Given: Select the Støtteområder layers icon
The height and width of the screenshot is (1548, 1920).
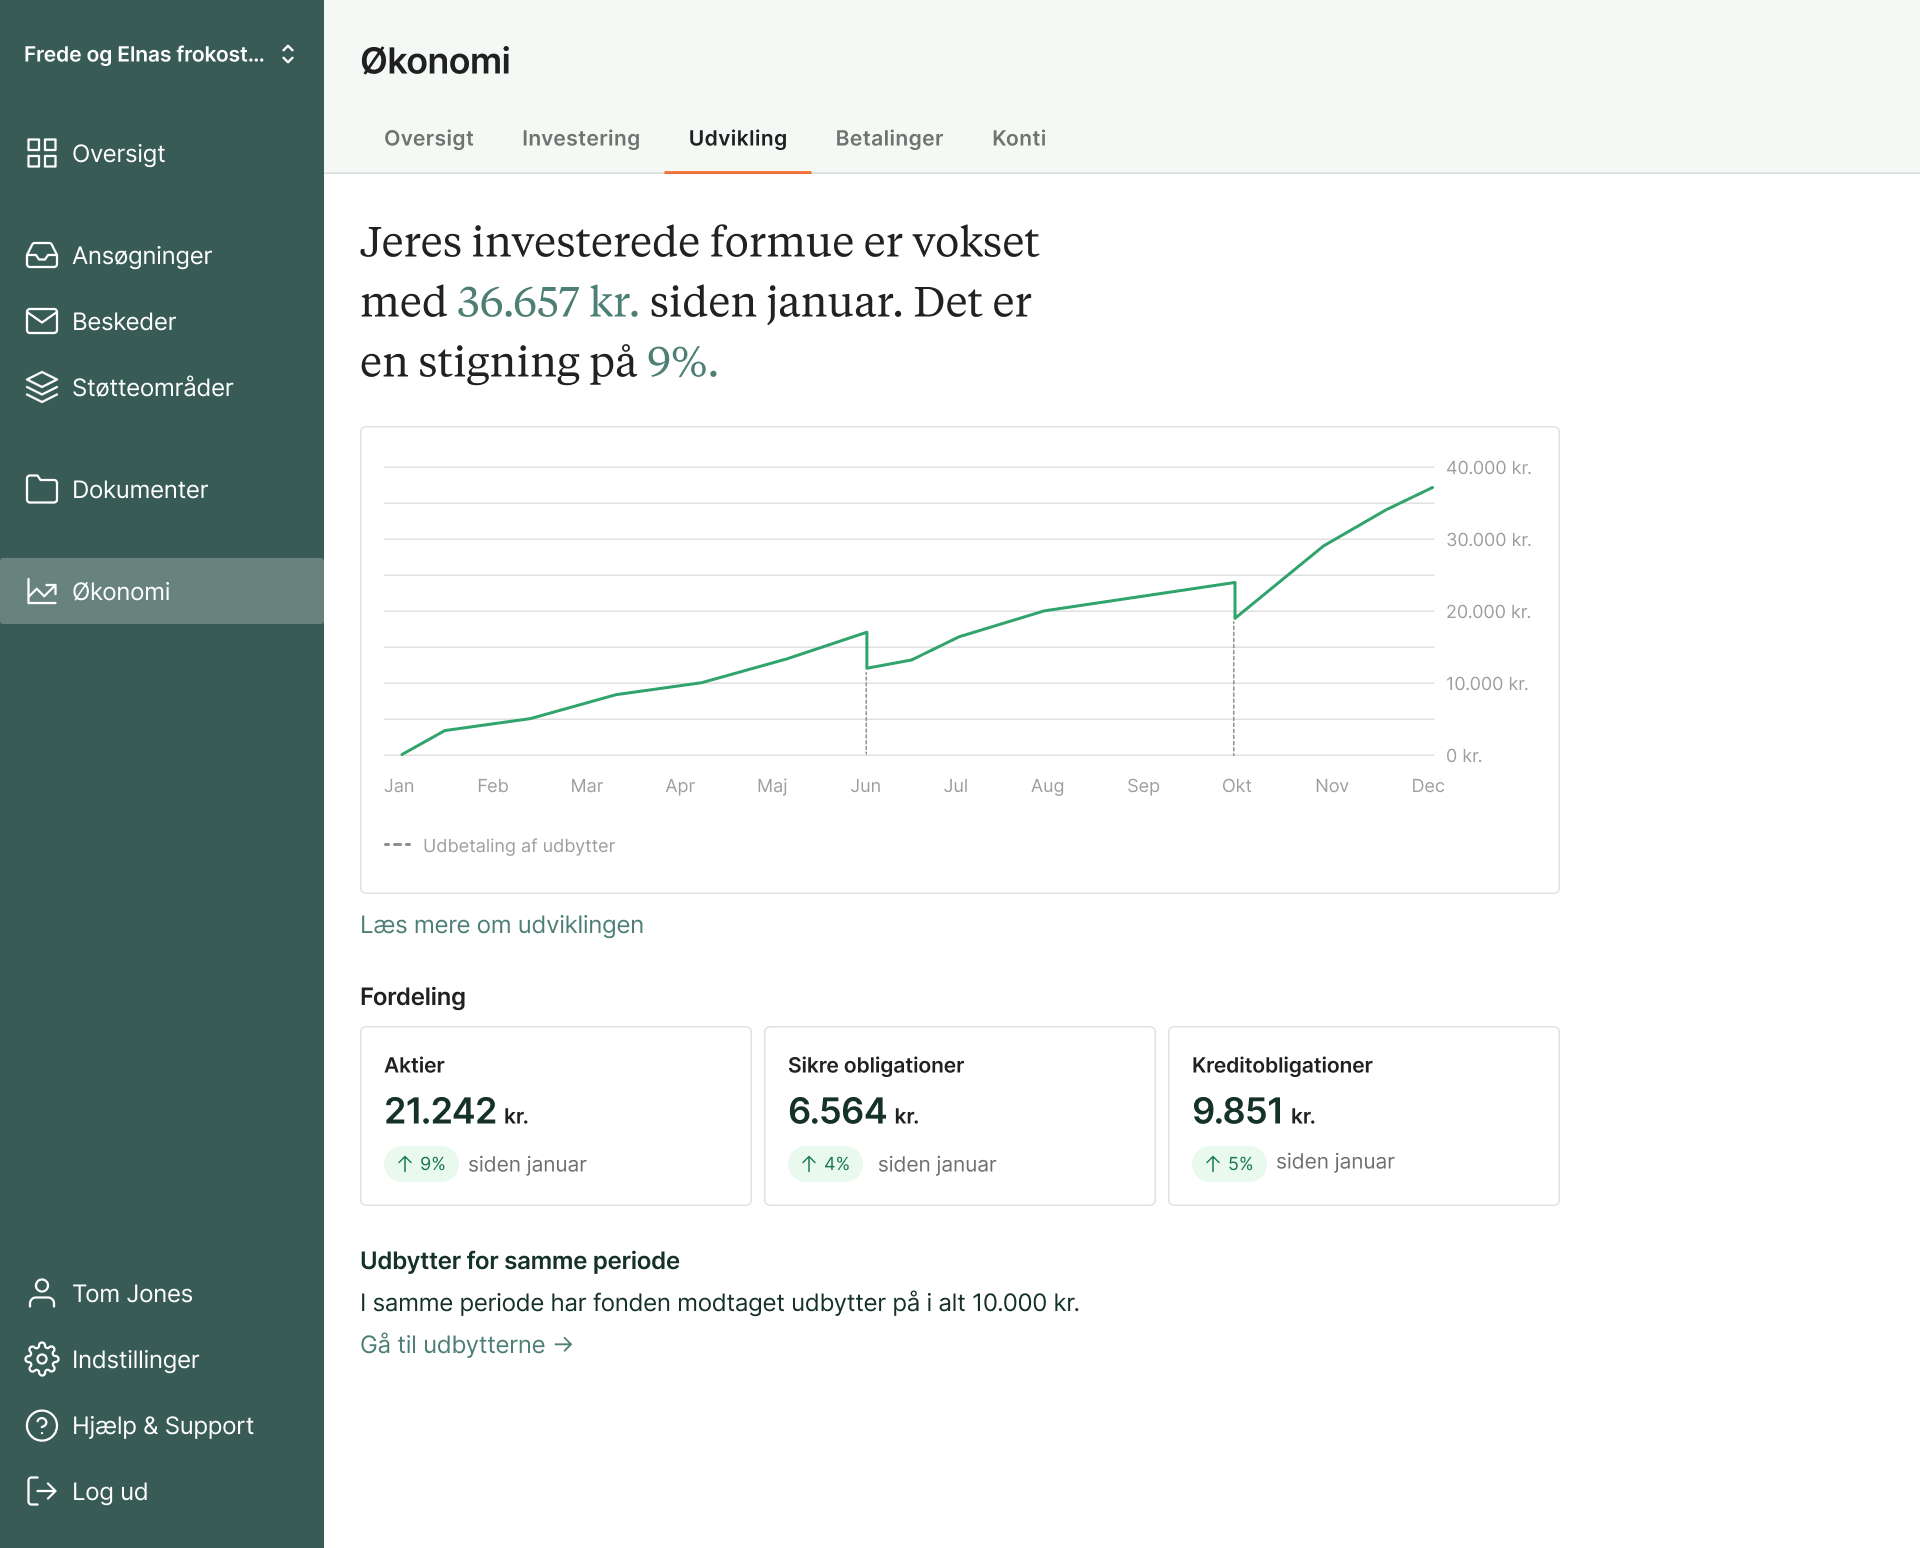Looking at the screenshot, I should [42, 387].
